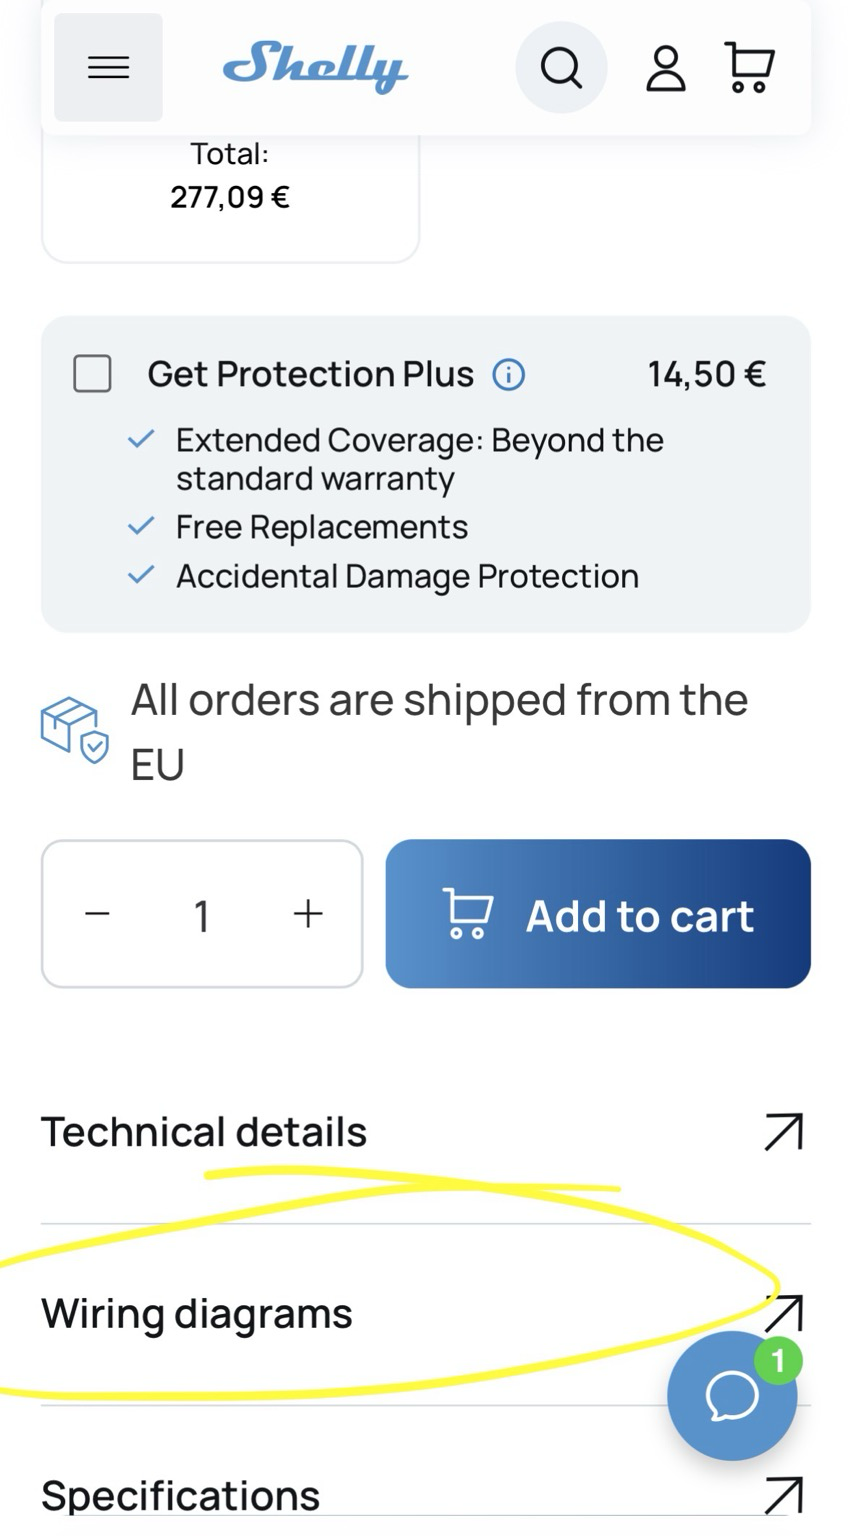Expand the Specifications arrow
Viewport: 852px width, 1536px height.
(783, 1495)
